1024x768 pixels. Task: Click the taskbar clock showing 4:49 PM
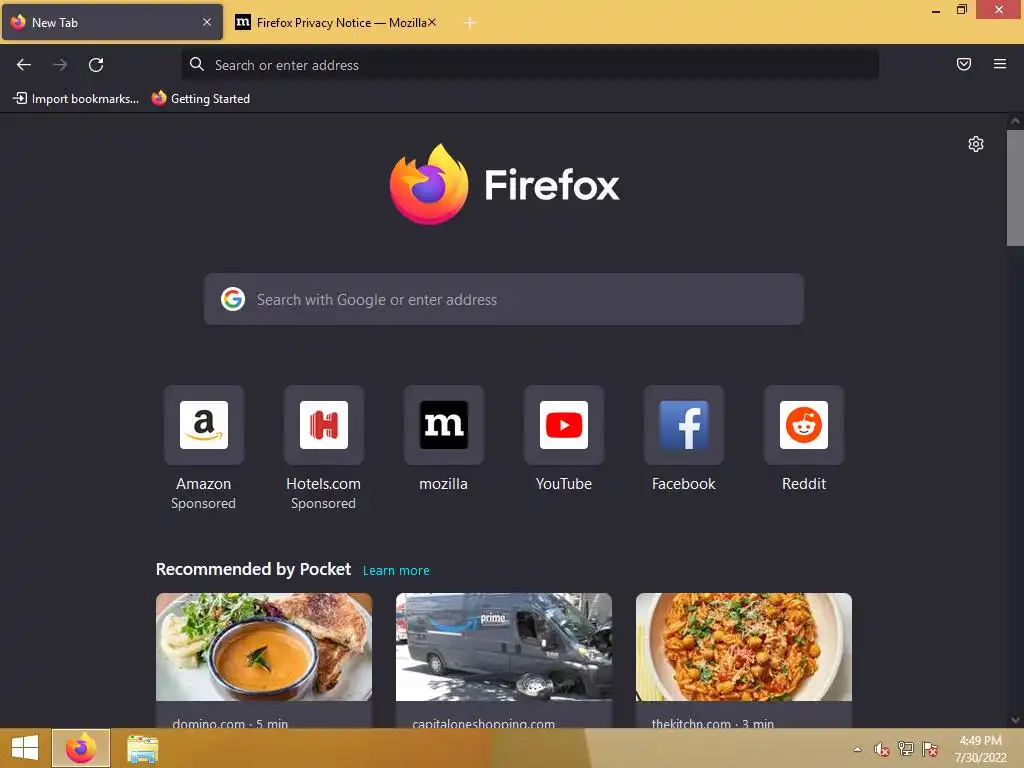click(980, 749)
